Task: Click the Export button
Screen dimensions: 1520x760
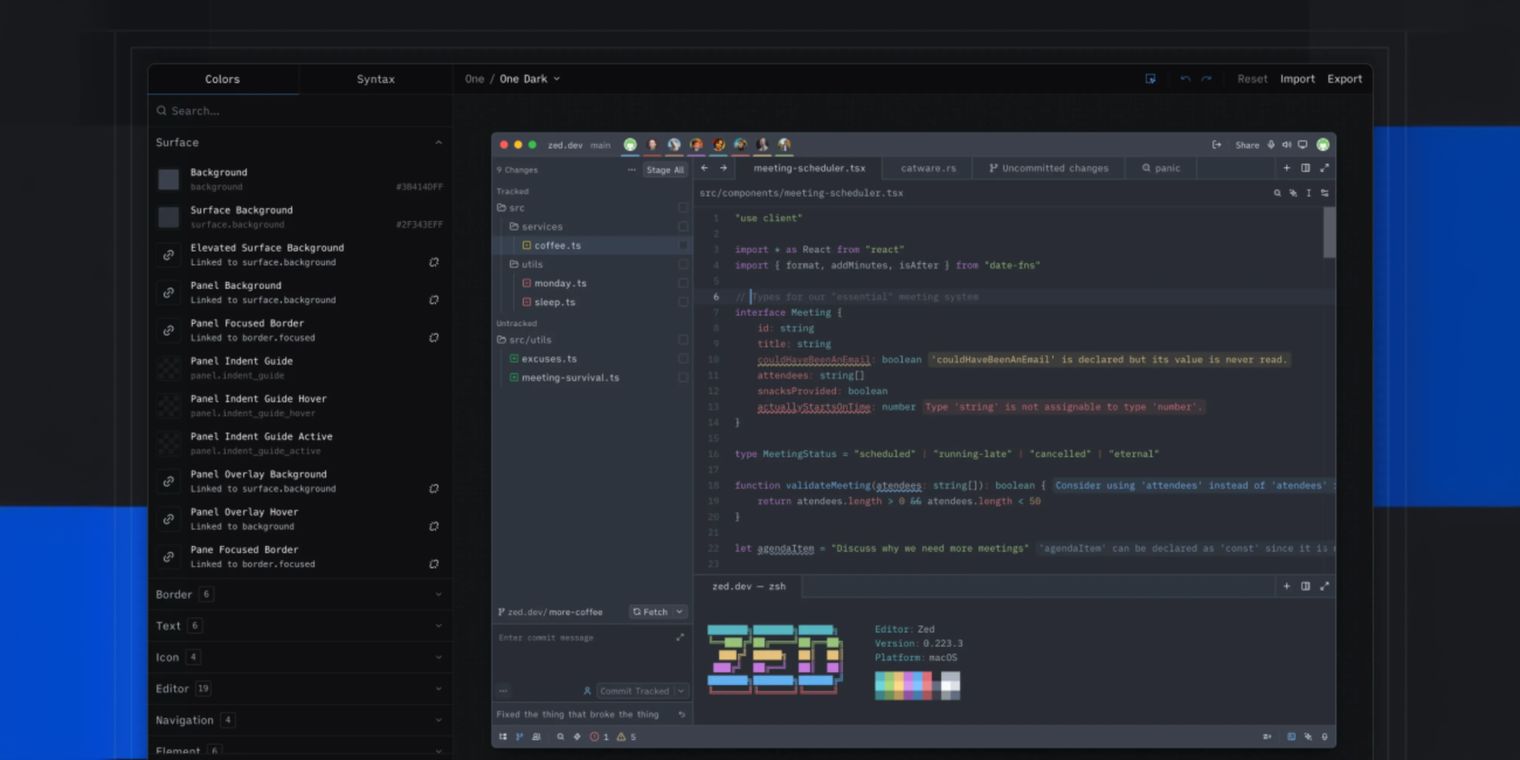Action: [x=1344, y=79]
